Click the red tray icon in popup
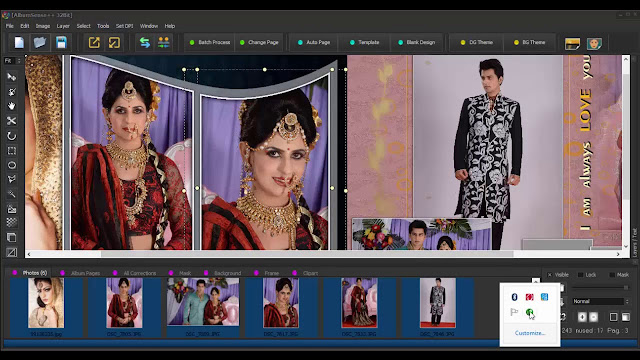The width and height of the screenshot is (640, 360). (529, 297)
